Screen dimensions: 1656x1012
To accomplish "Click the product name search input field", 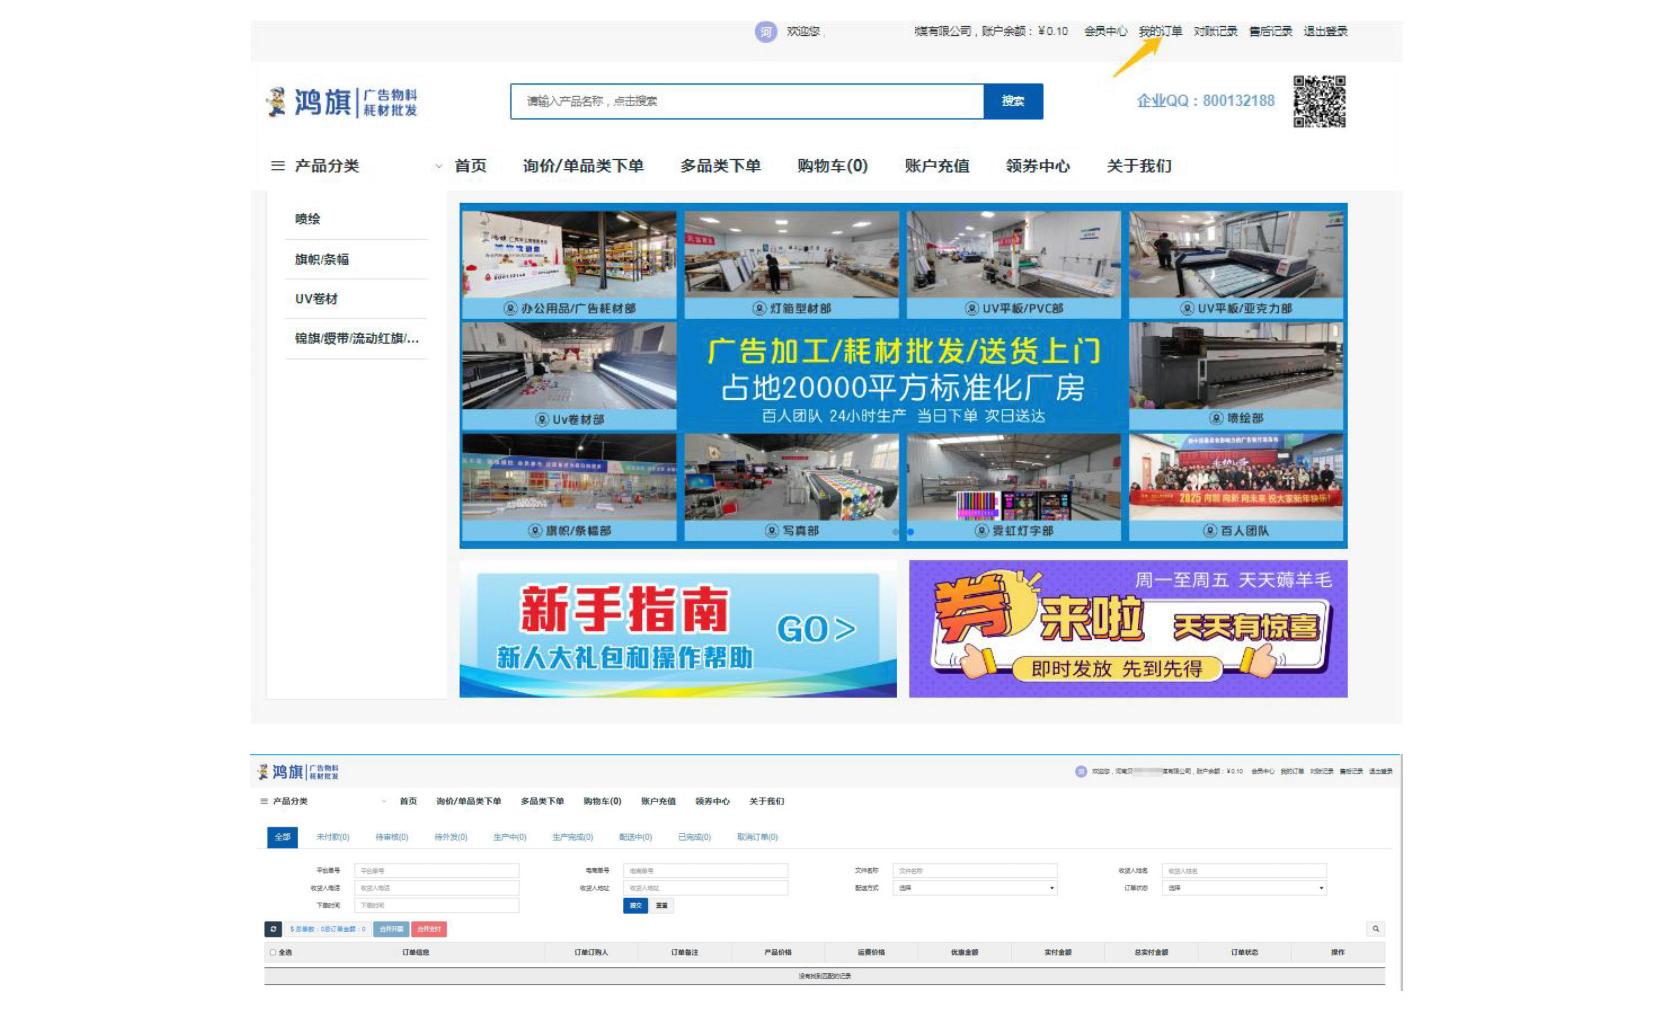I will 746,101.
